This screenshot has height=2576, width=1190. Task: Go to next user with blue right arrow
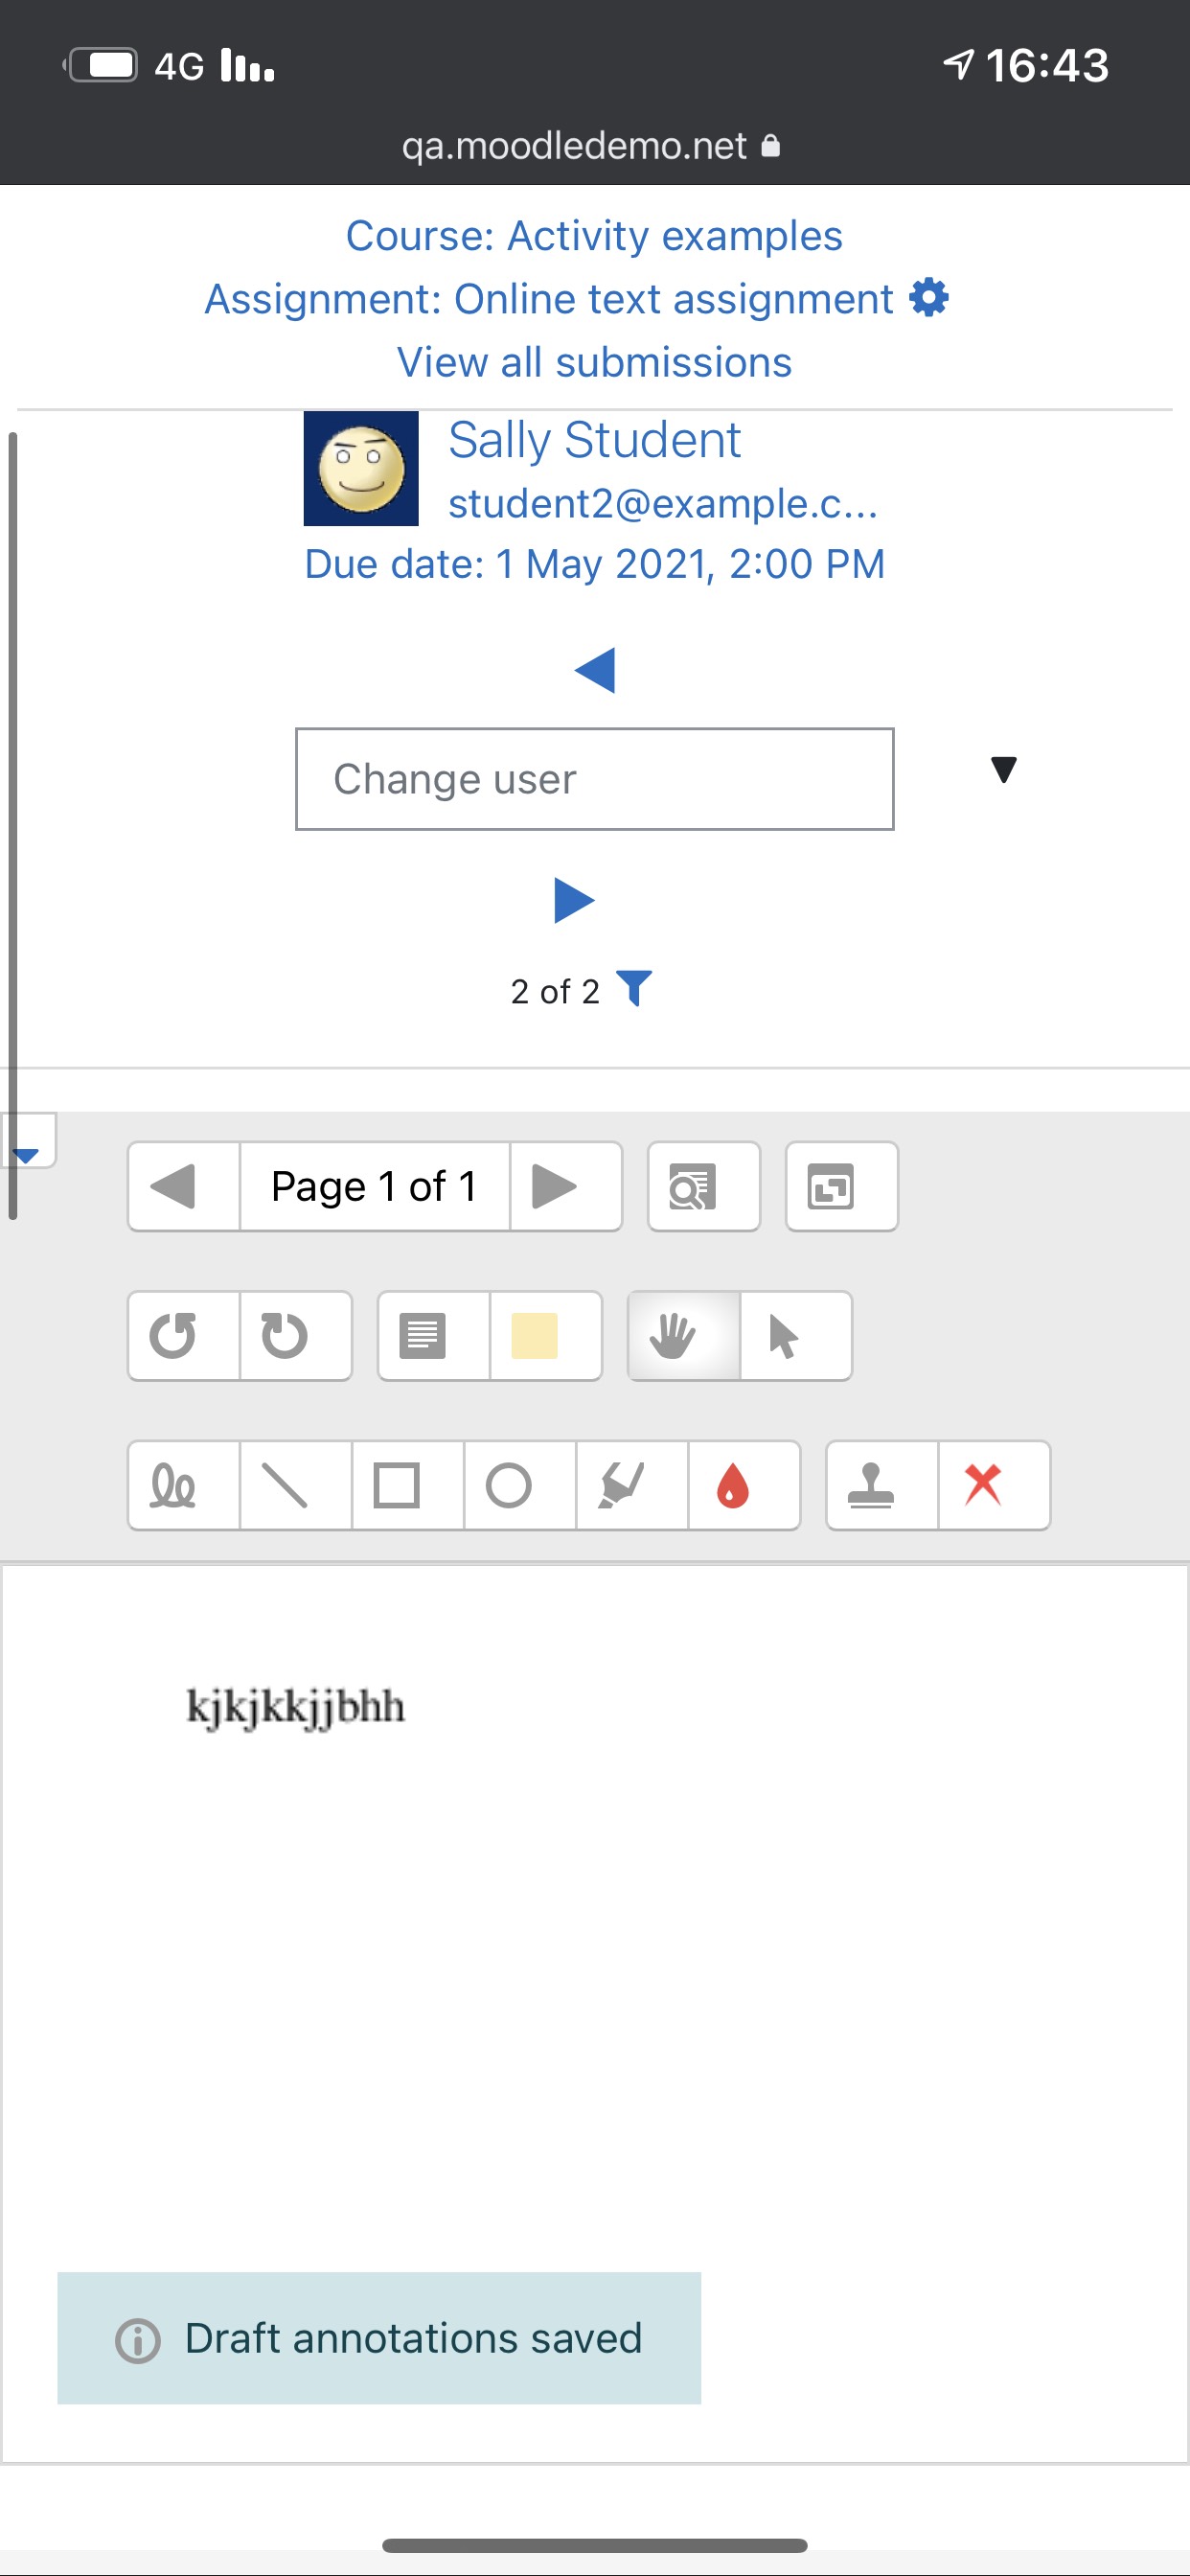tap(574, 900)
